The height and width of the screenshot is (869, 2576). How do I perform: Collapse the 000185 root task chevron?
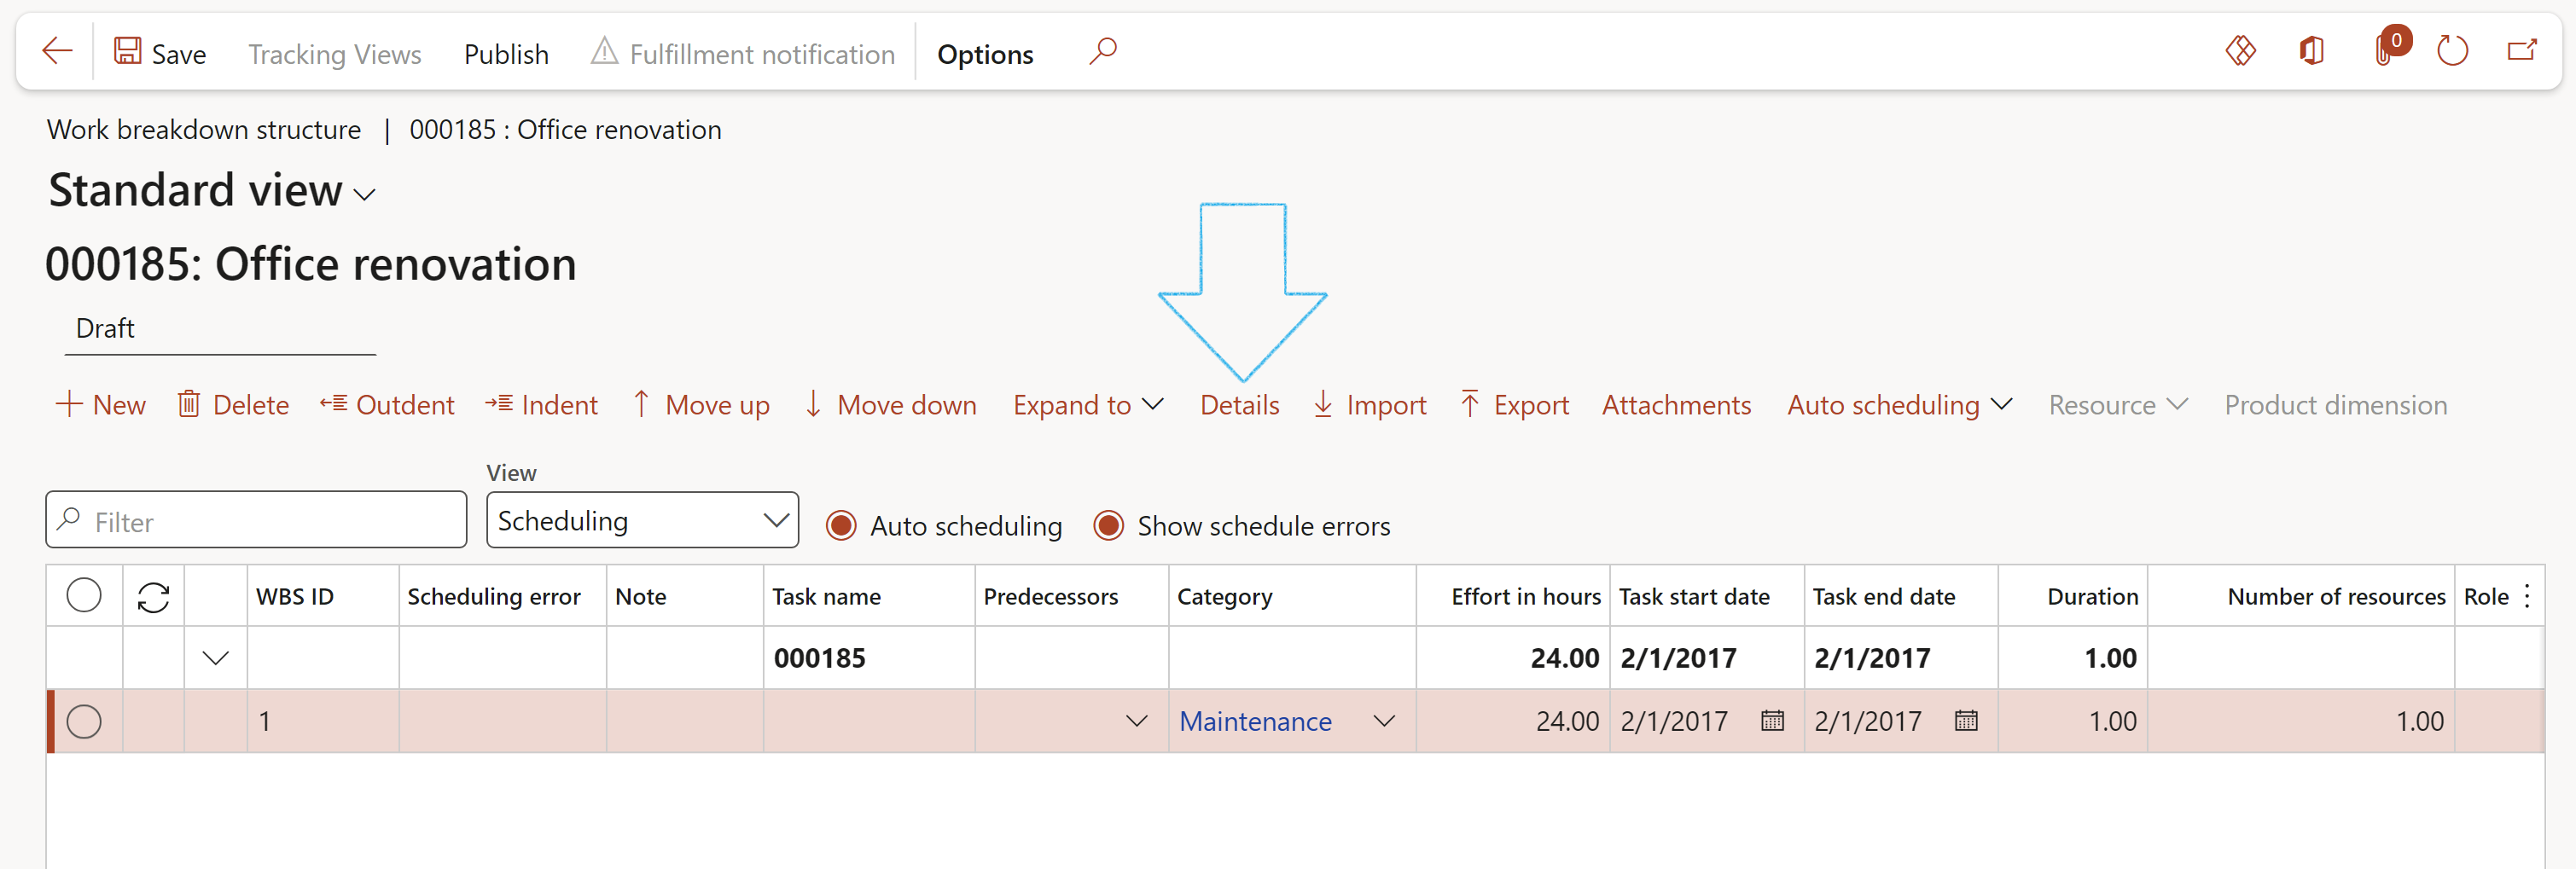215,658
